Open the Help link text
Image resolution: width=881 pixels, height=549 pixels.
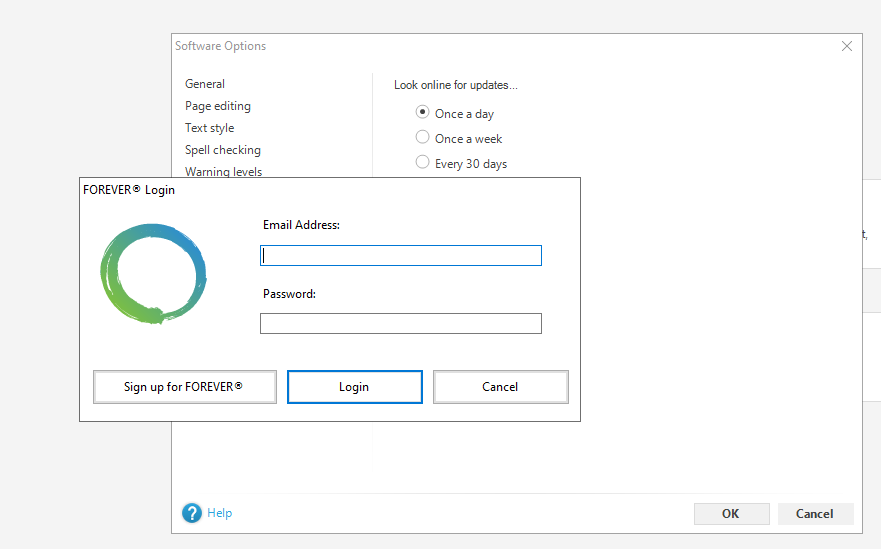click(220, 513)
